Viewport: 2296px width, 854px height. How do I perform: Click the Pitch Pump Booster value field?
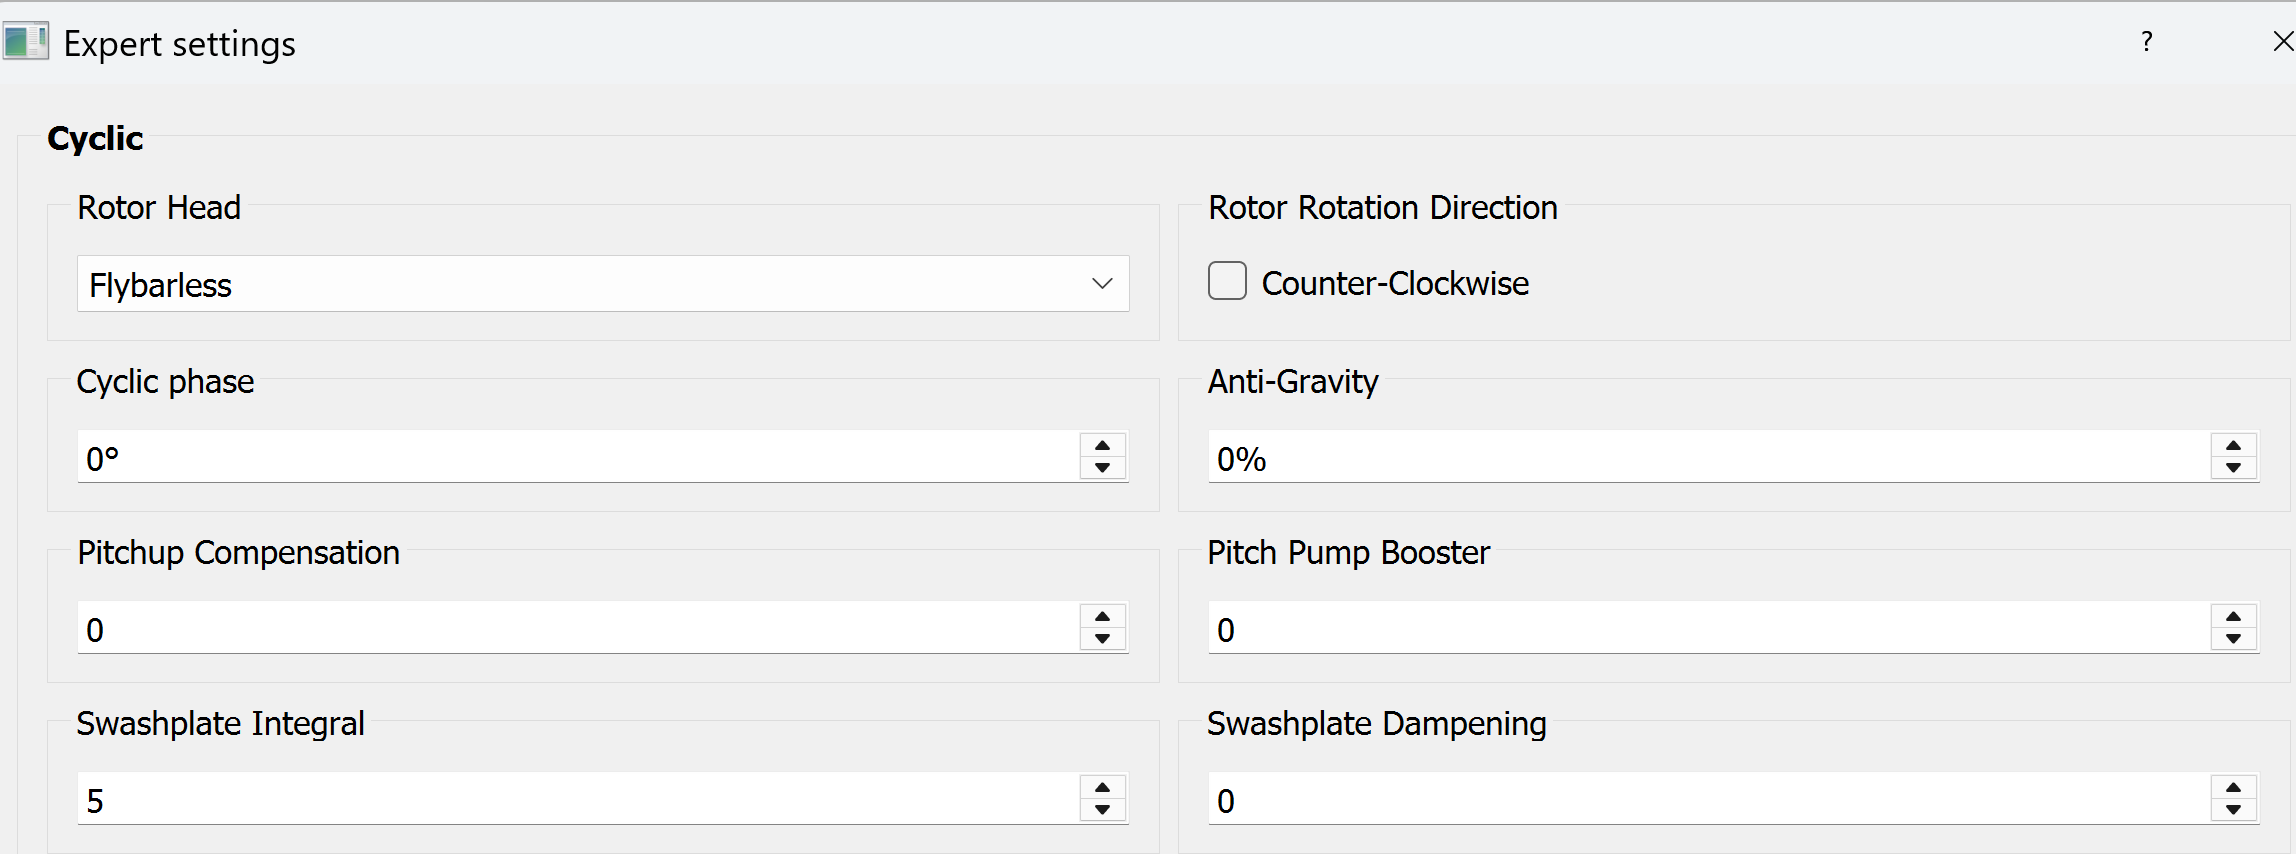[x=1700, y=629]
